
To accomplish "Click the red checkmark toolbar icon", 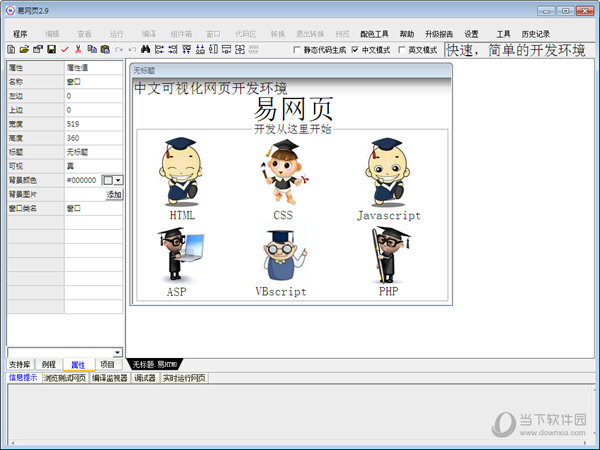I will tap(65, 49).
